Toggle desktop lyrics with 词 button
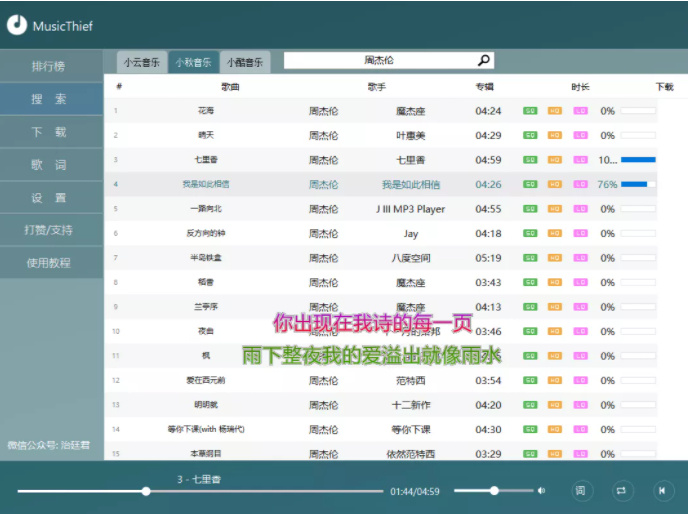This screenshot has height=514, width=688. pyautogui.click(x=580, y=491)
